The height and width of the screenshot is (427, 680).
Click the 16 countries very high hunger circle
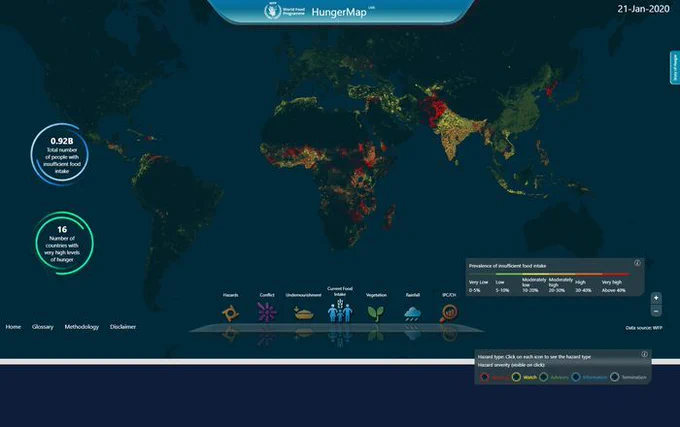64,243
